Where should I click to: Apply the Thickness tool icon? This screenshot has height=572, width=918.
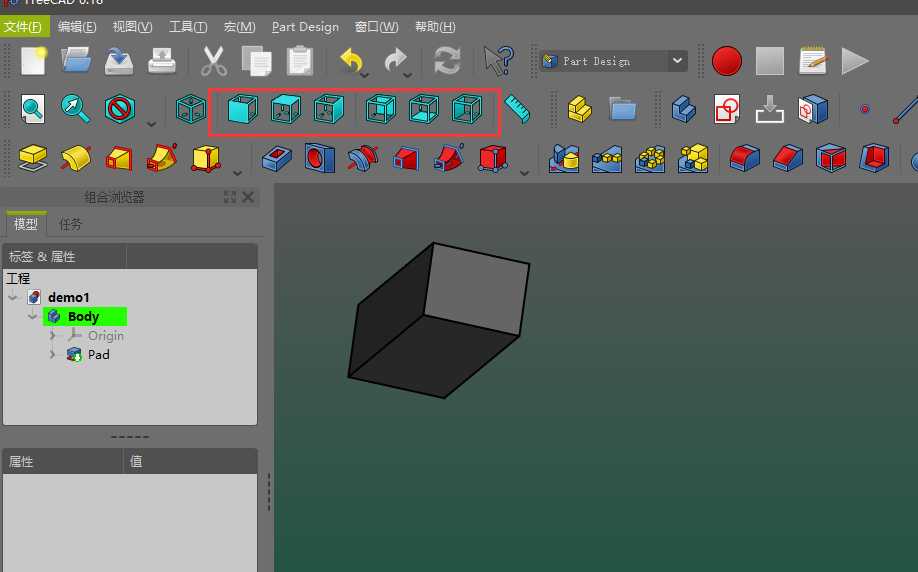pos(874,158)
